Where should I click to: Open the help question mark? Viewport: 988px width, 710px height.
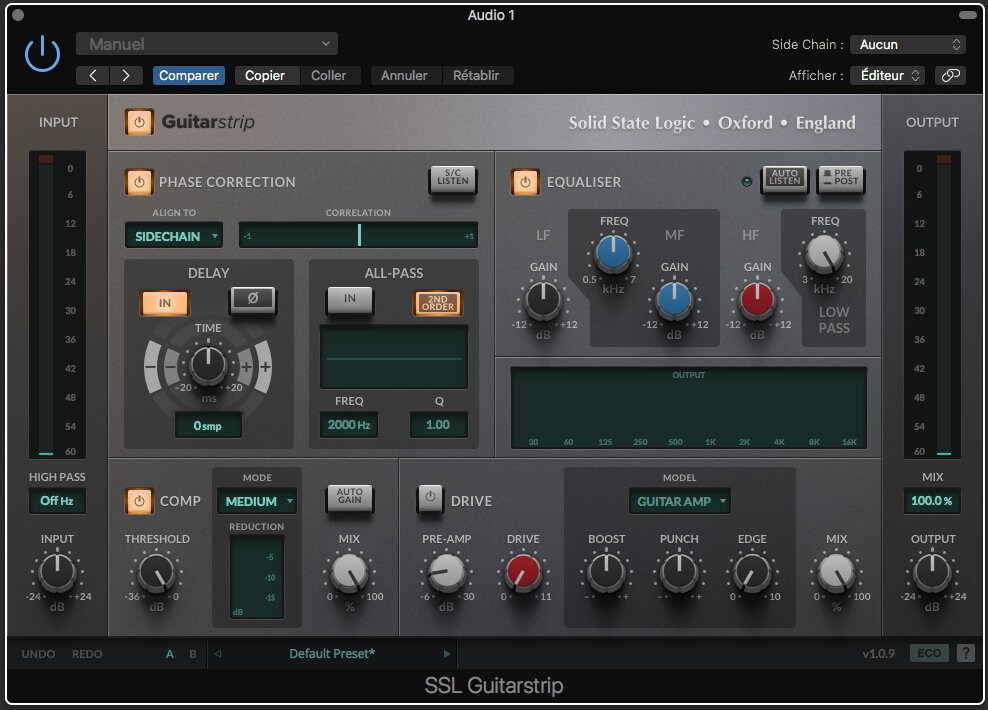tap(965, 653)
